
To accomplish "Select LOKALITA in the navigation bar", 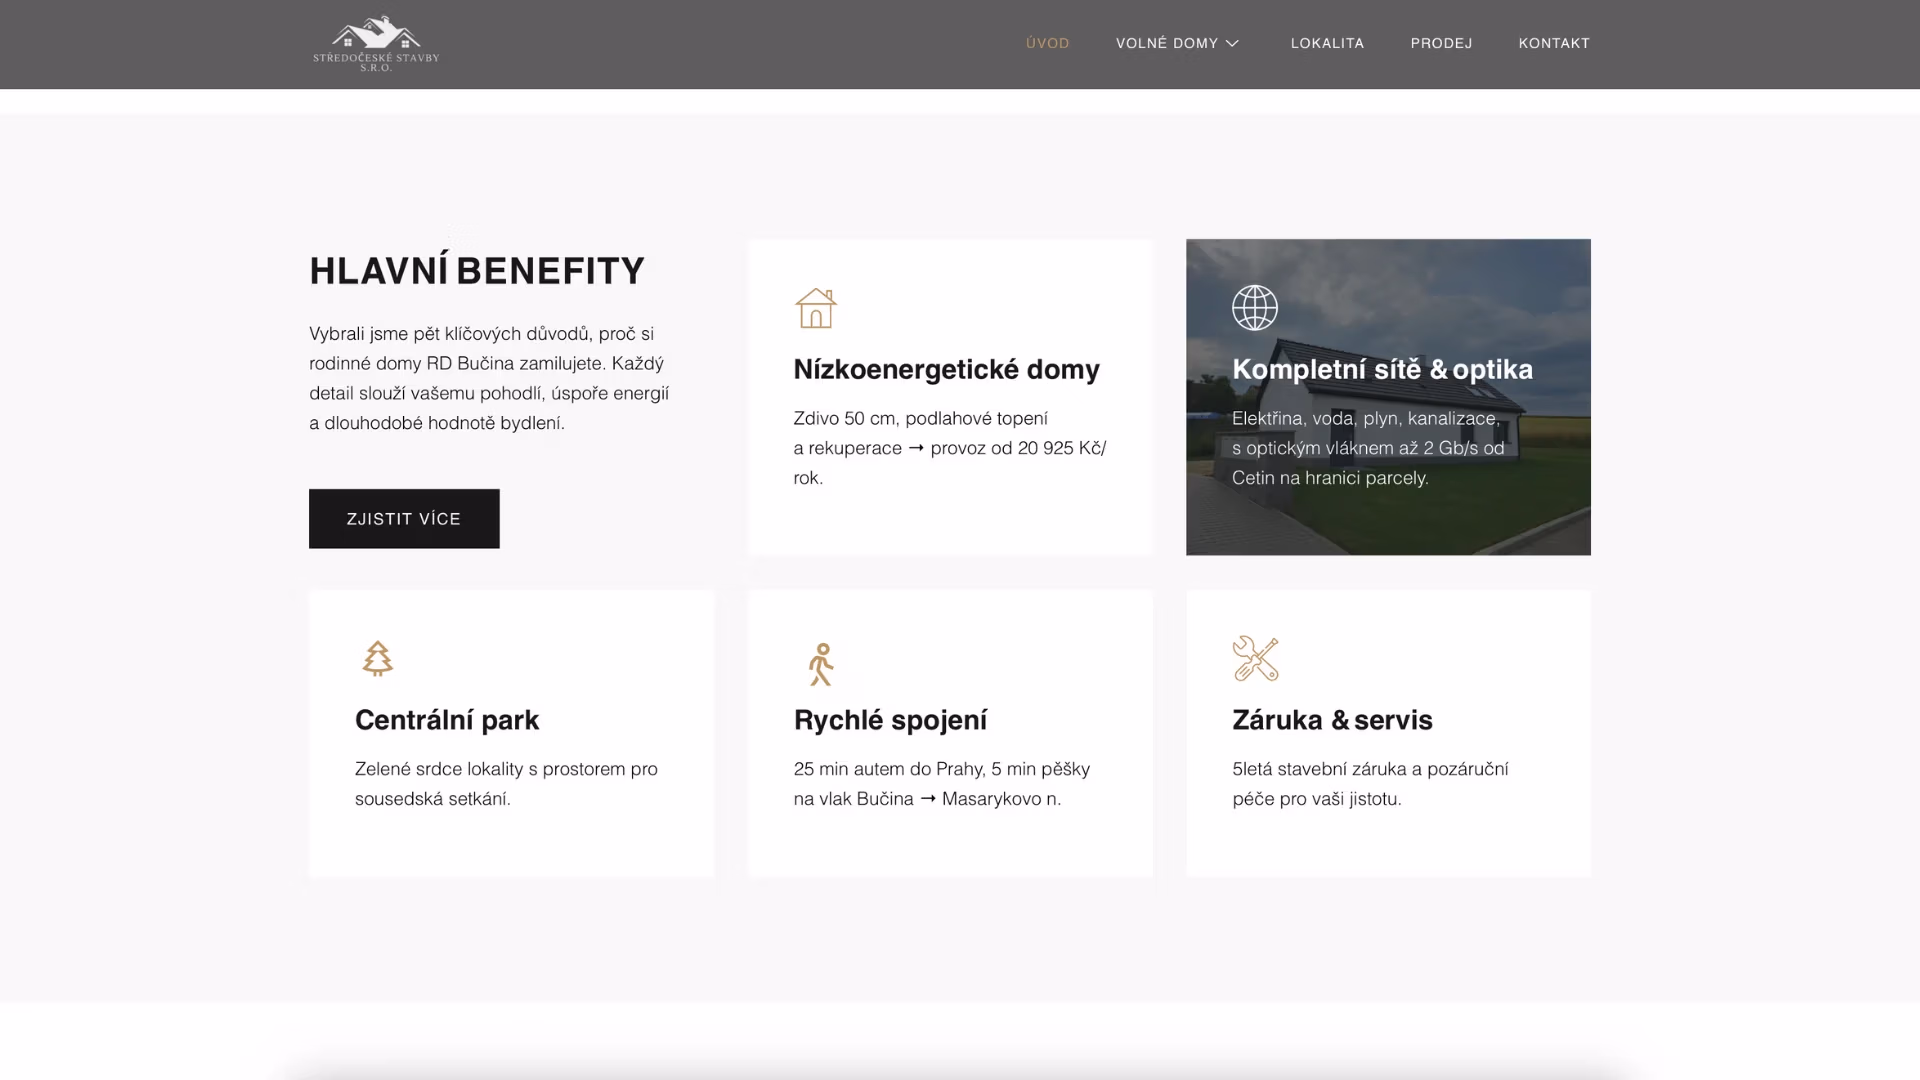I will pyautogui.click(x=1327, y=43).
